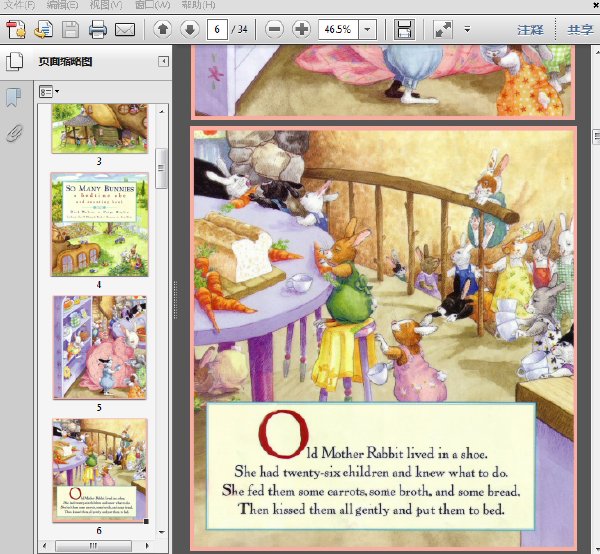Select page 3 thumbnail
Image resolution: width=600 pixels, height=554 pixels.
point(99,128)
